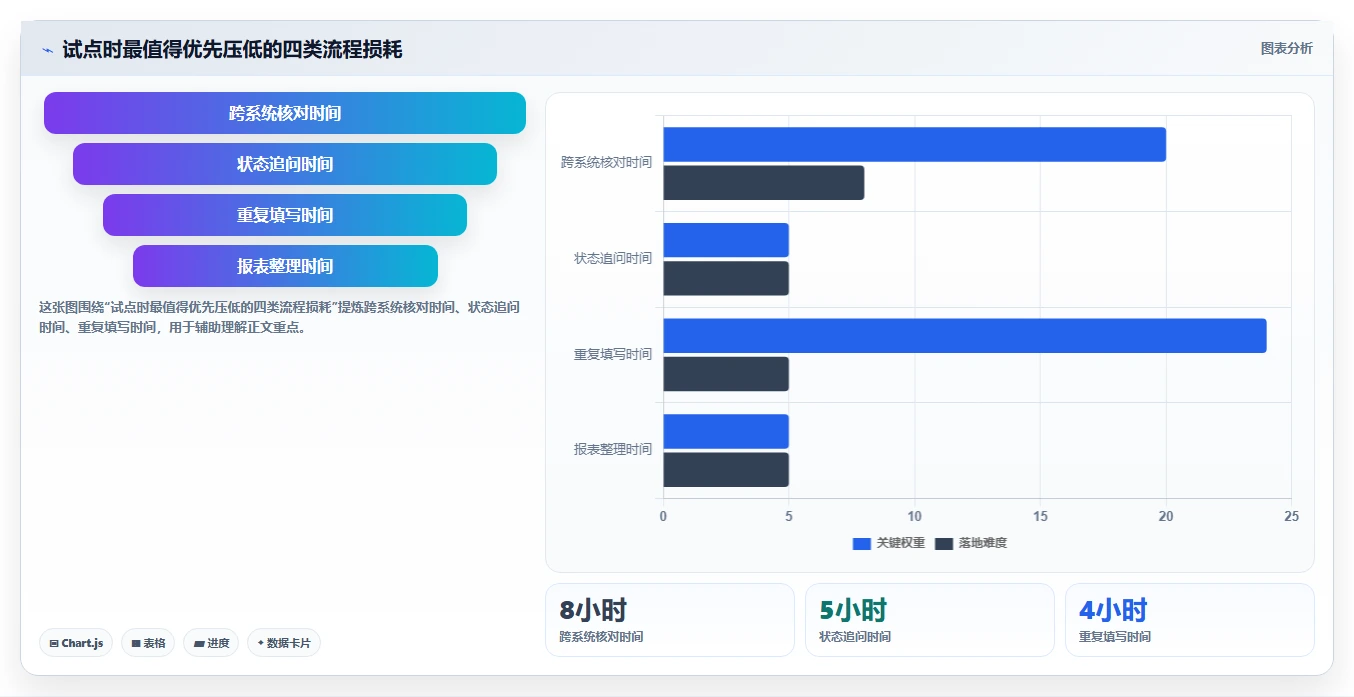
Task: Click the description paragraph starting 这张图围绕
Action: click(279, 317)
